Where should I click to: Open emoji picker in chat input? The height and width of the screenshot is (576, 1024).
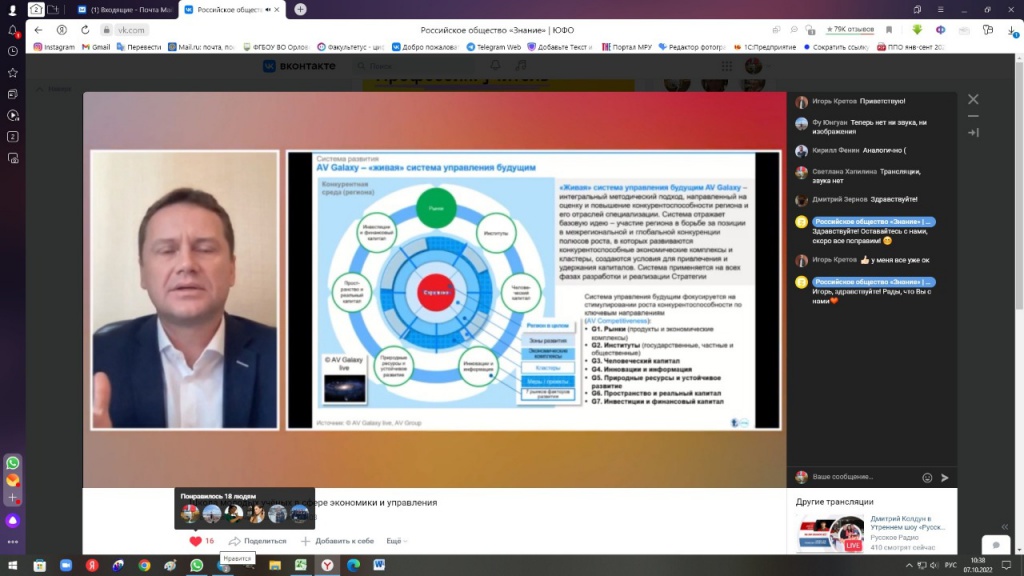click(x=927, y=477)
